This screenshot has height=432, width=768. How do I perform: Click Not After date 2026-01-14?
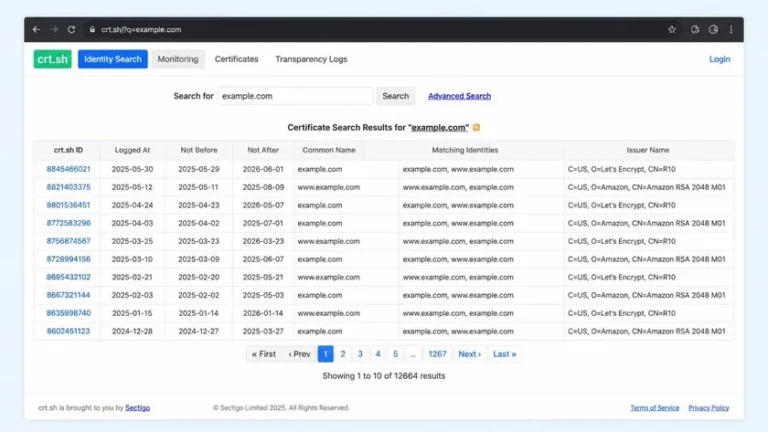[x=263, y=313]
